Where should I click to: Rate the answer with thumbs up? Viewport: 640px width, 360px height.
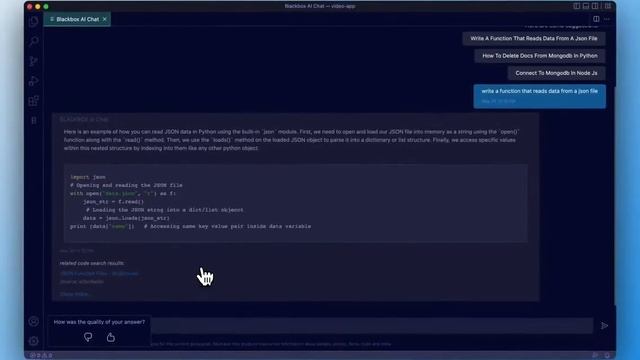point(111,337)
